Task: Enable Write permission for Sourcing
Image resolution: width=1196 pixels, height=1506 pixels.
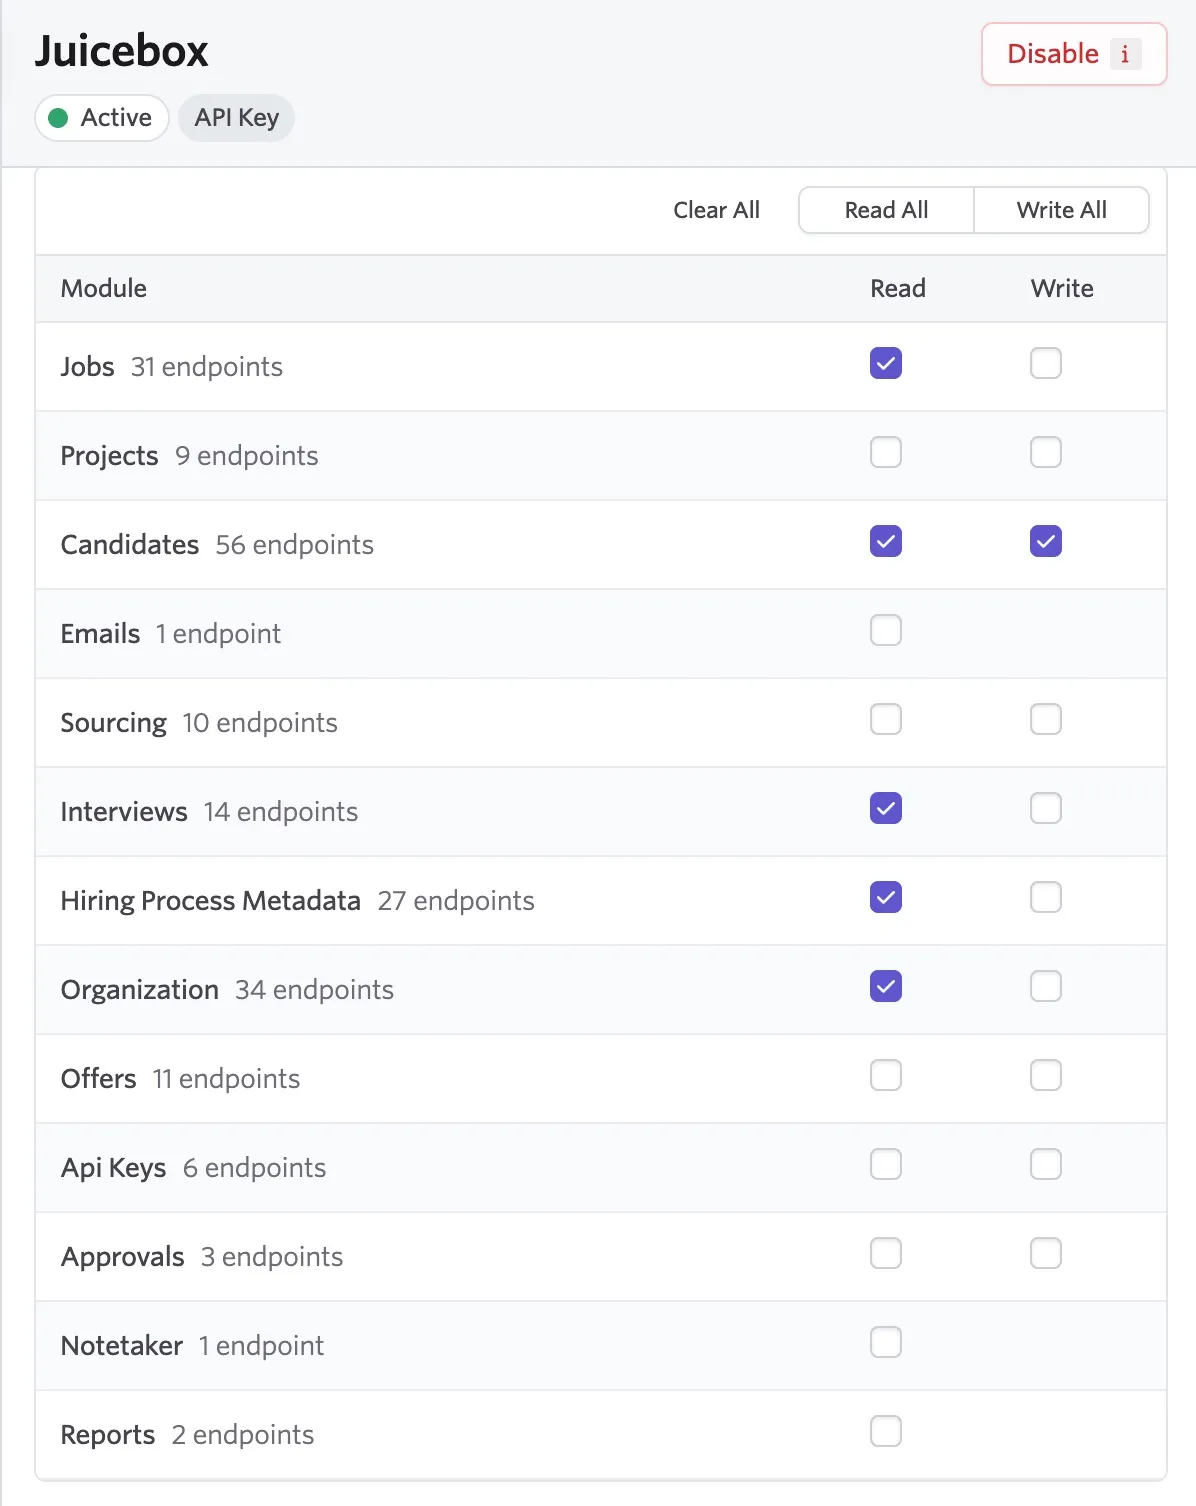Action: [1046, 719]
